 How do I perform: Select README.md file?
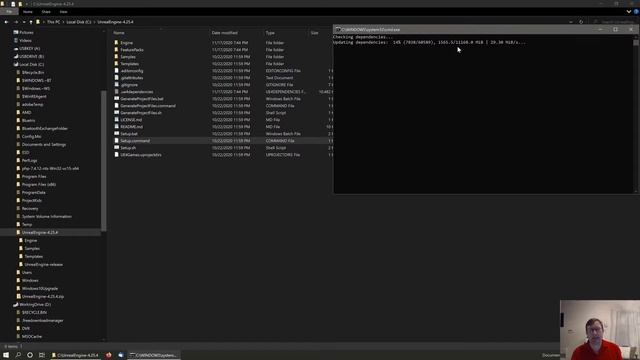131,127
